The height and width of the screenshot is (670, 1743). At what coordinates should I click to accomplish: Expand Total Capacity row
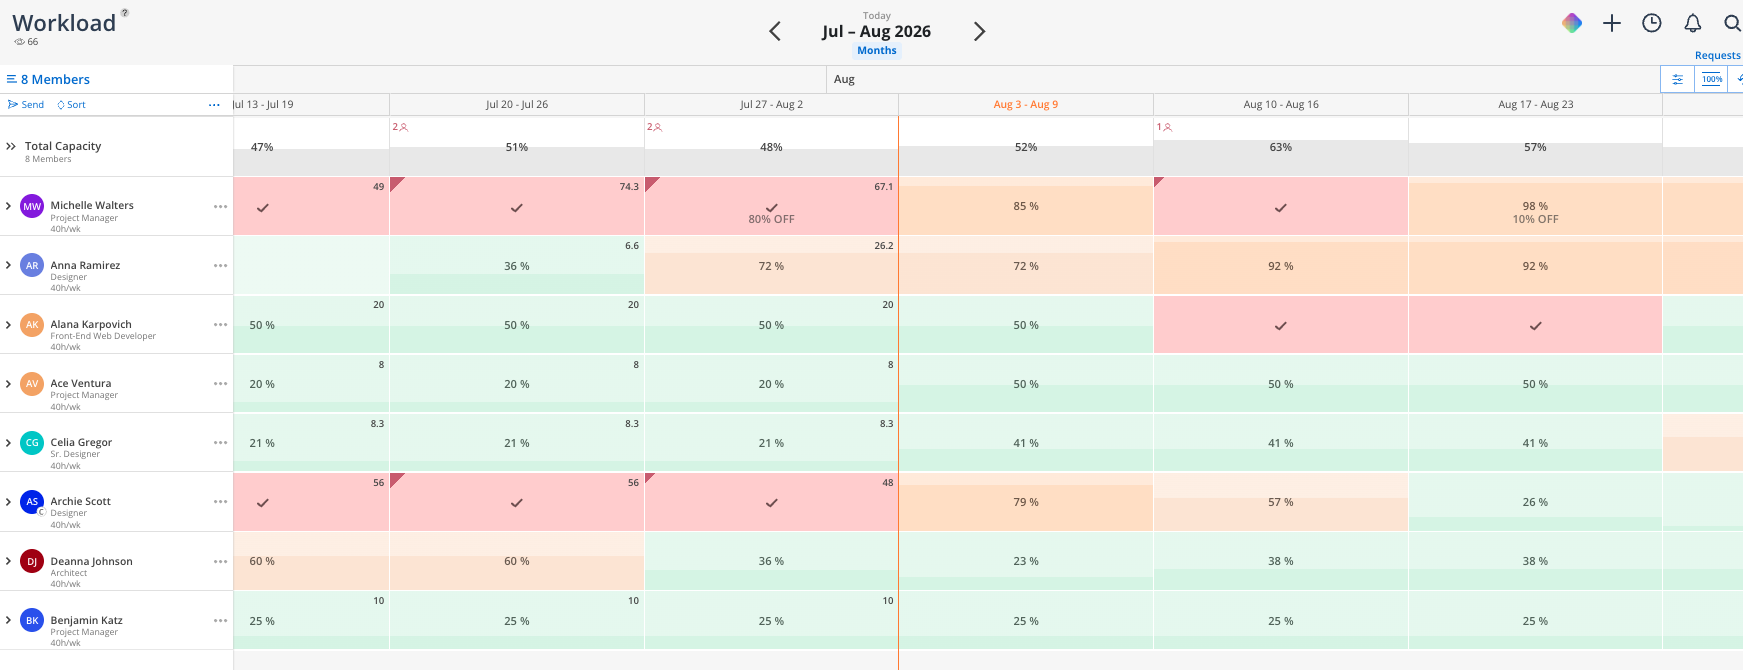tap(11, 146)
